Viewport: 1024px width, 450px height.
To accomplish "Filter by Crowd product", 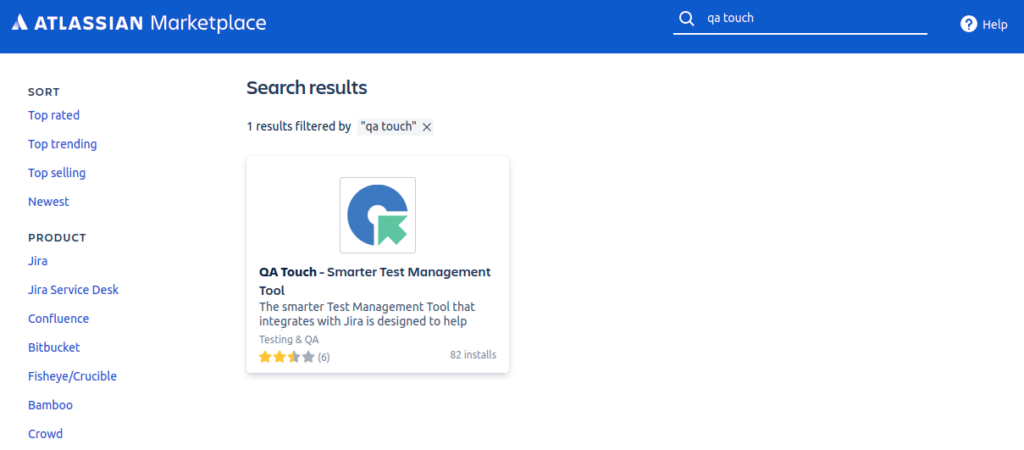I will tap(45, 434).
